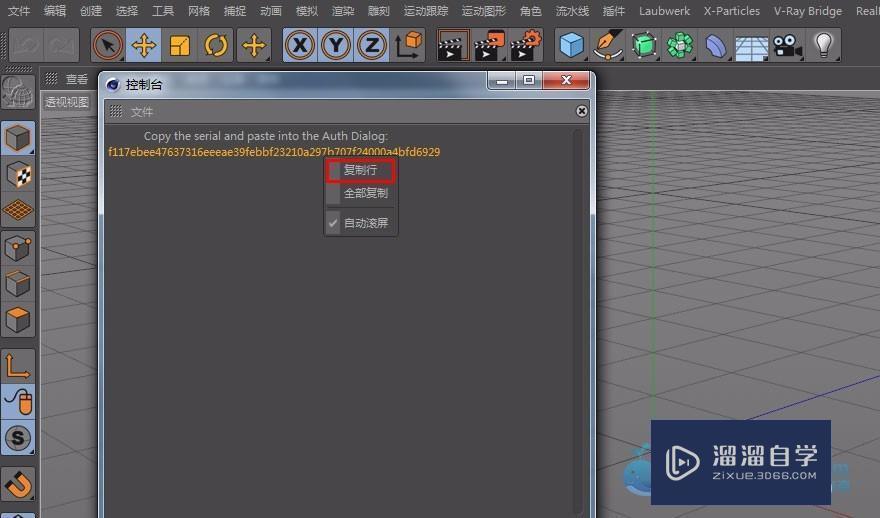Add a Cube primitive object
The width and height of the screenshot is (880, 518).
click(x=572, y=45)
